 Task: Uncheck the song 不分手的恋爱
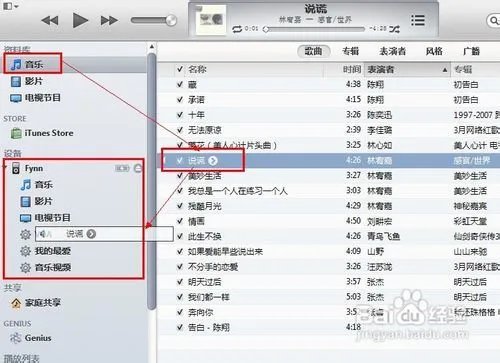[x=180, y=267]
